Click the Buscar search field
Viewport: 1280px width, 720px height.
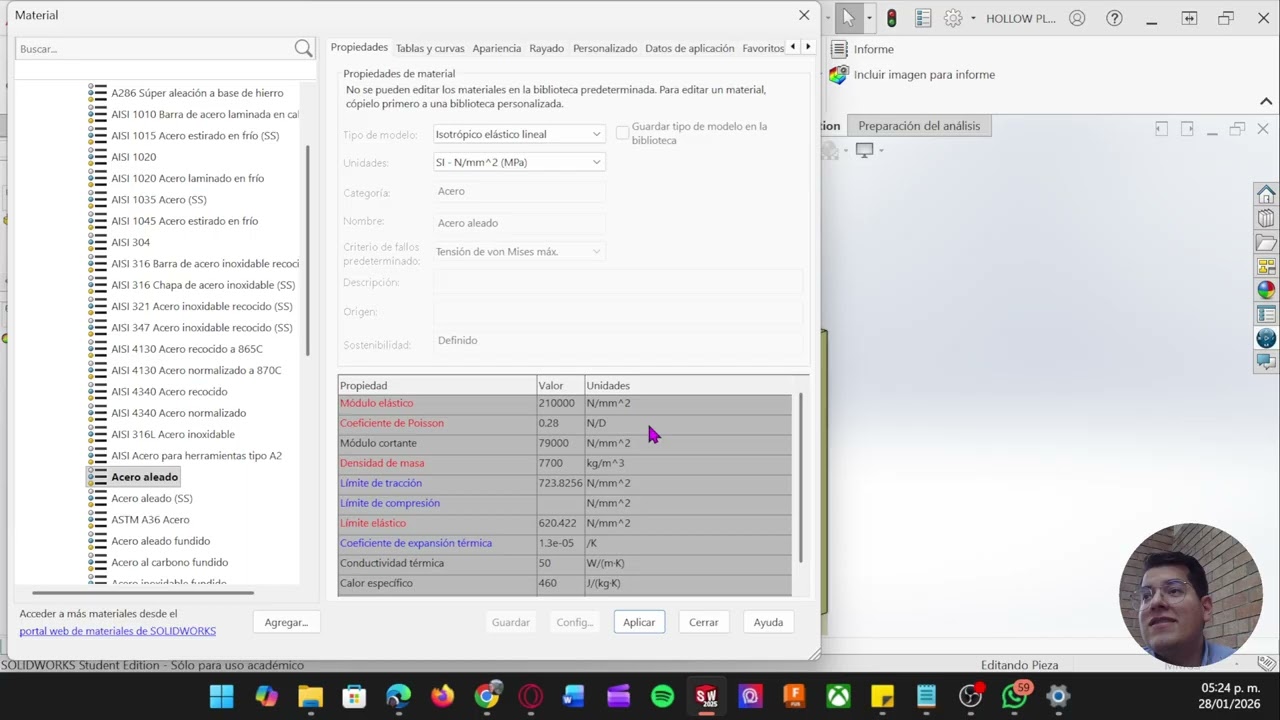pyautogui.click(x=155, y=48)
